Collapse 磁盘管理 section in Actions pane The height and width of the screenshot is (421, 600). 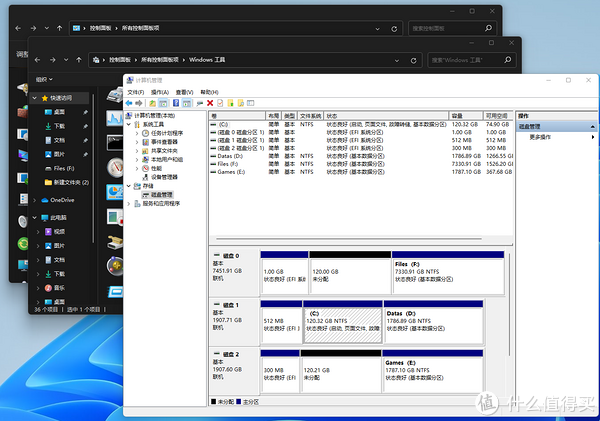(x=592, y=127)
